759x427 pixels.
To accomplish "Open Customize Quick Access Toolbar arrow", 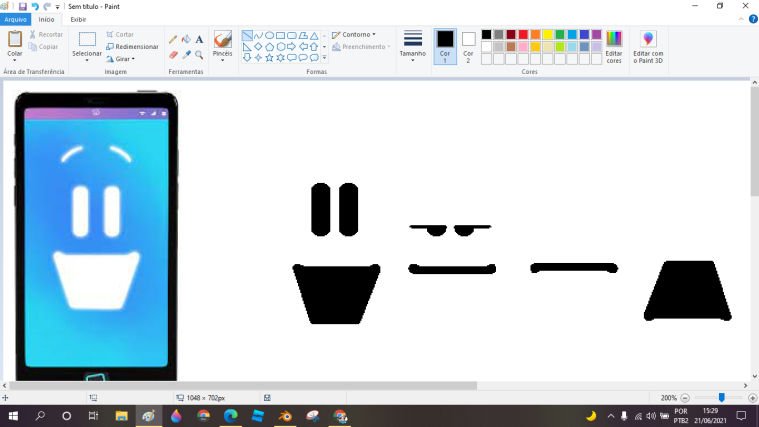I will pyautogui.click(x=57, y=7).
